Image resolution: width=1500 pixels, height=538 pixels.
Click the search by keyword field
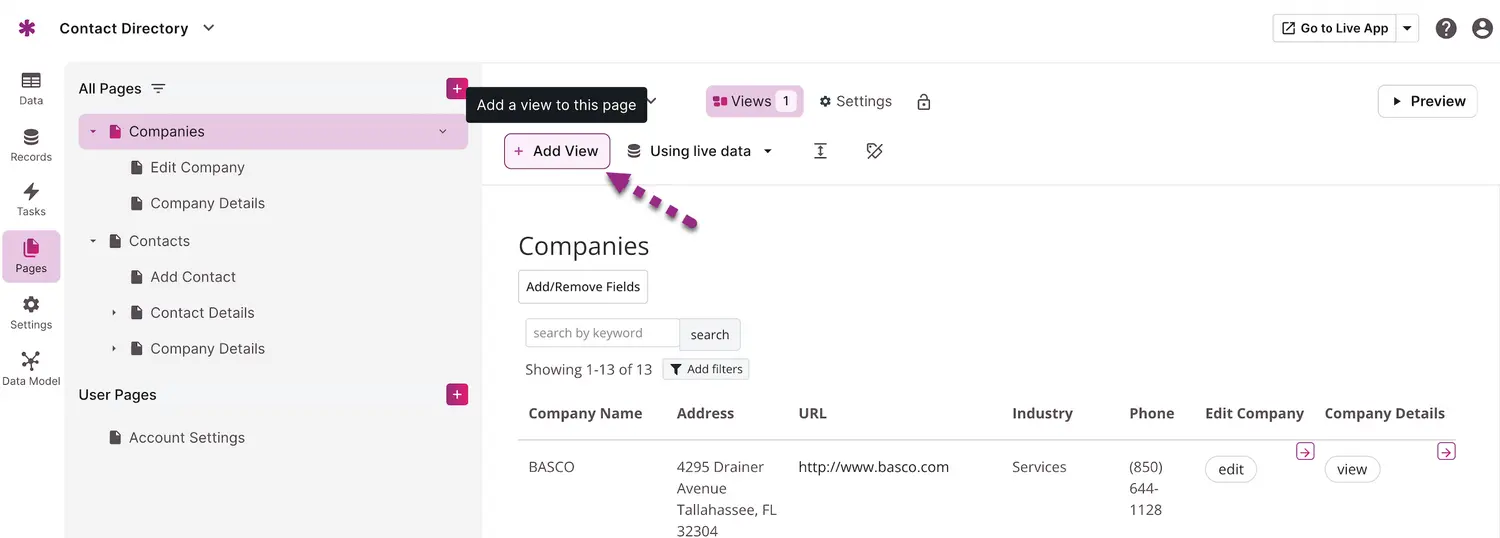click(602, 333)
